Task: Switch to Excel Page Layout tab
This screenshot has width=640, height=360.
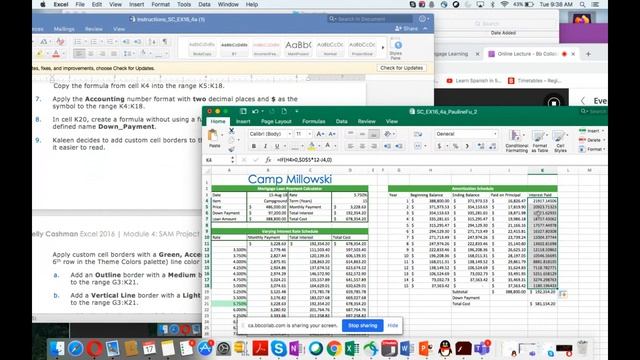Action: [x=276, y=121]
